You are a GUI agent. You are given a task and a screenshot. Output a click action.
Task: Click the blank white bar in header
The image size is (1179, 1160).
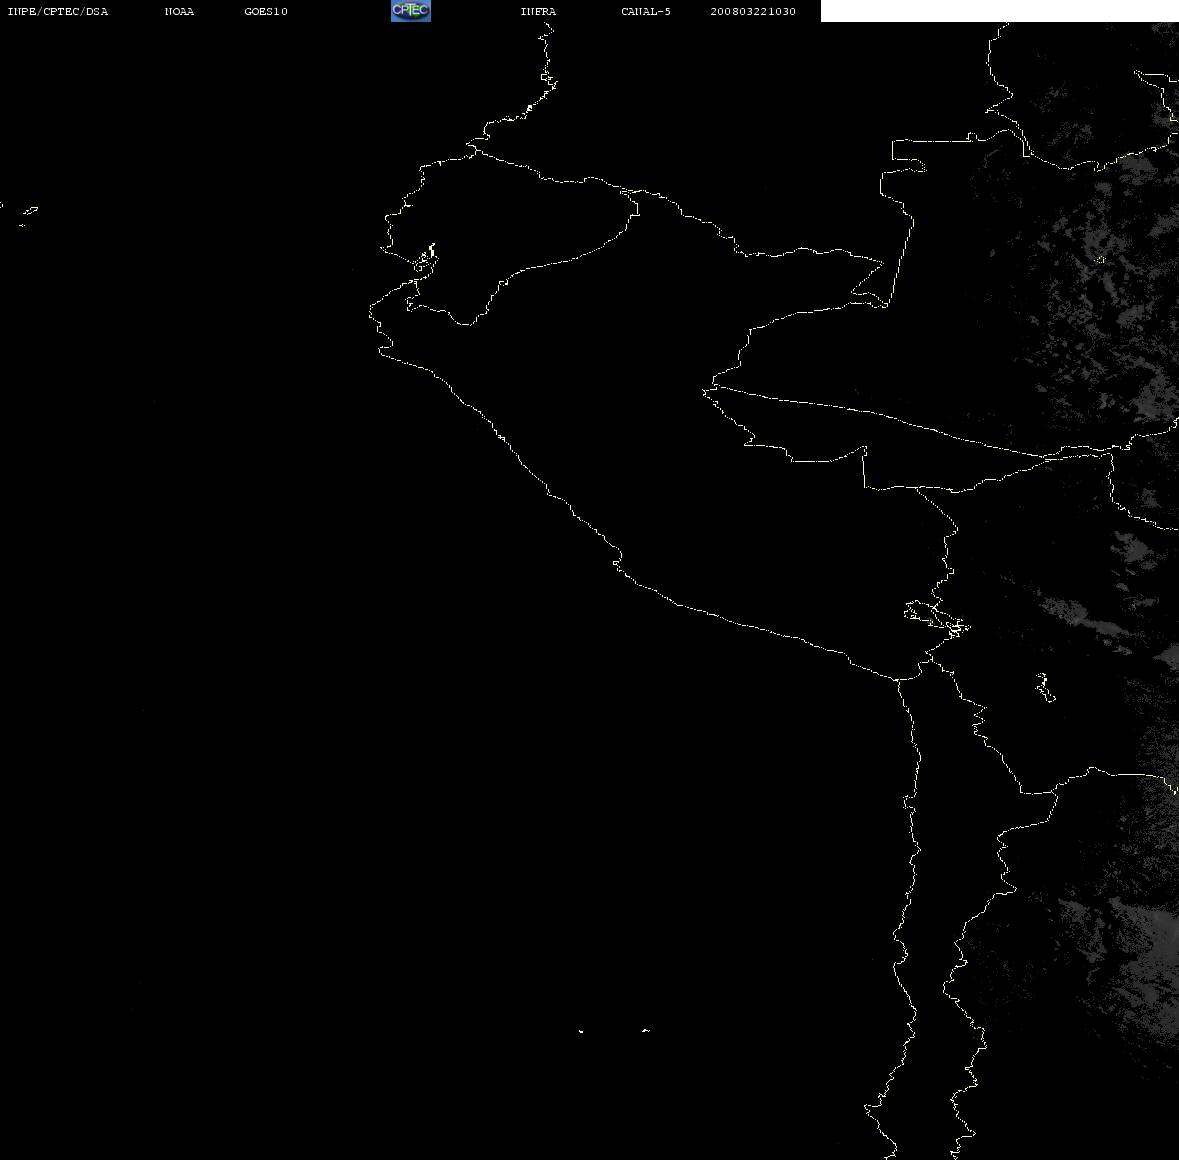click(999, 11)
